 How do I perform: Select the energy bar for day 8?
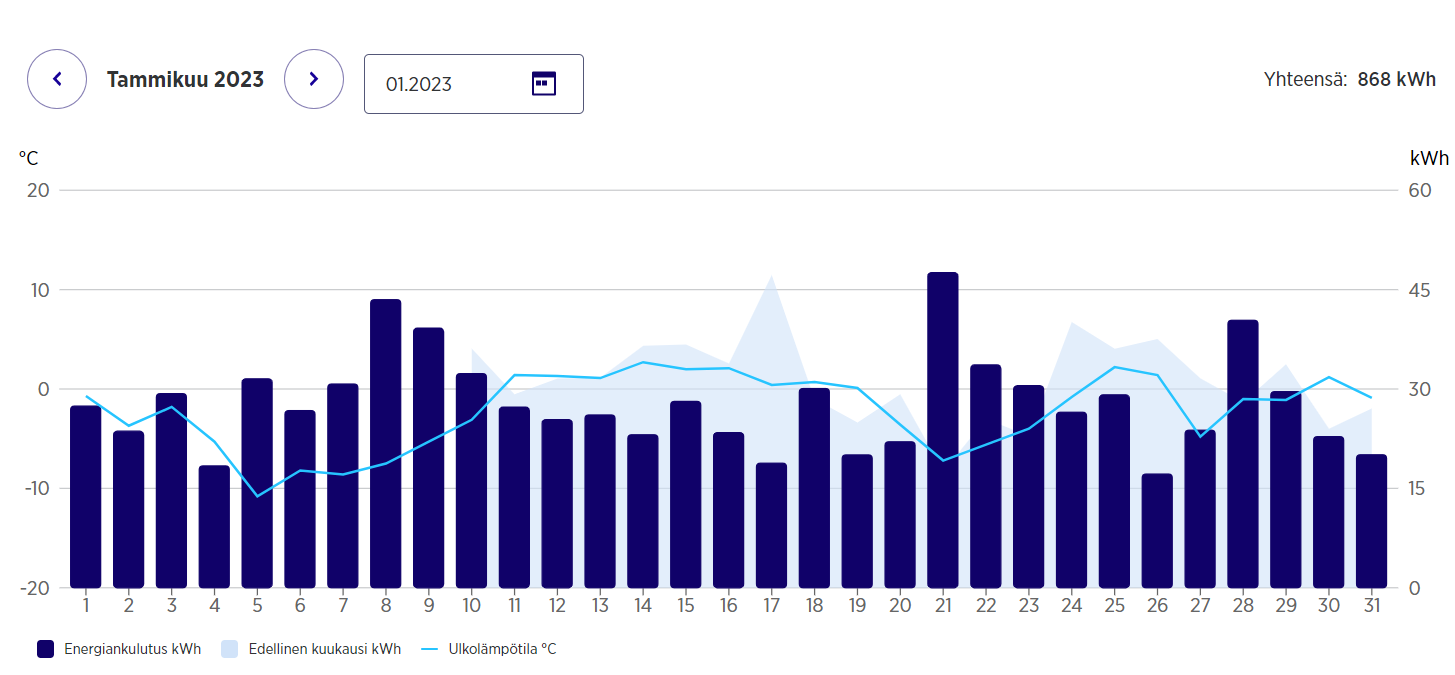click(x=385, y=445)
